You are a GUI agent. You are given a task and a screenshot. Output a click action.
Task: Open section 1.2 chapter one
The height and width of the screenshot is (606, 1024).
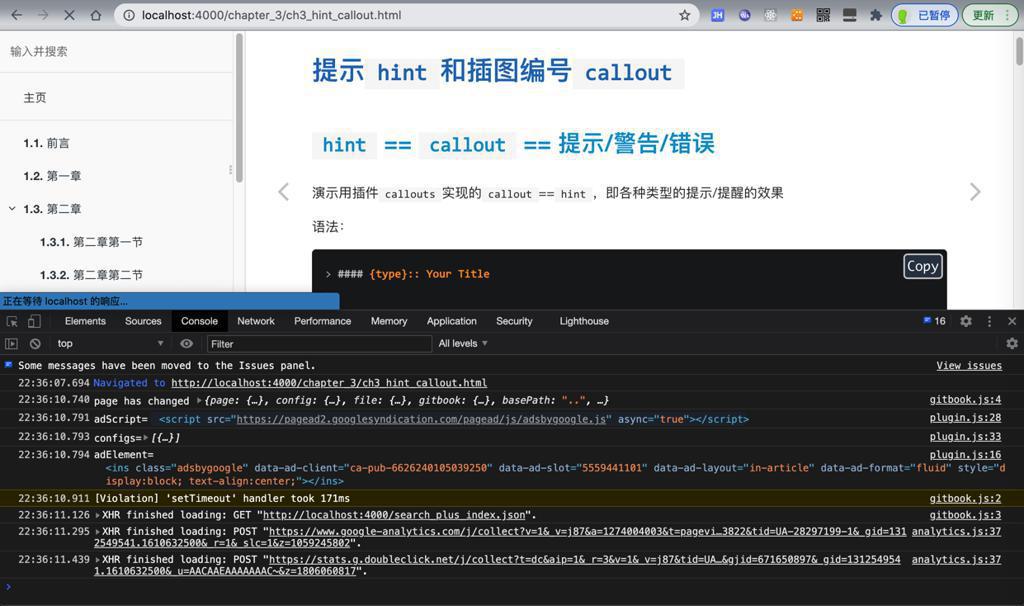coord(52,176)
